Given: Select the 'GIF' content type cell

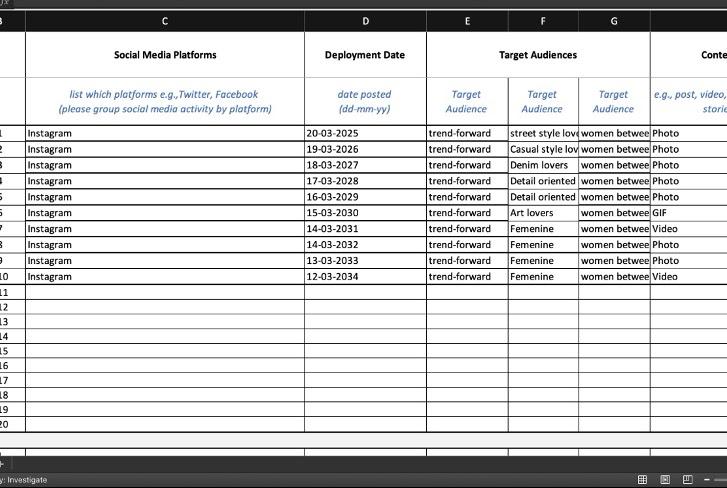Looking at the screenshot, I should 689,213.
